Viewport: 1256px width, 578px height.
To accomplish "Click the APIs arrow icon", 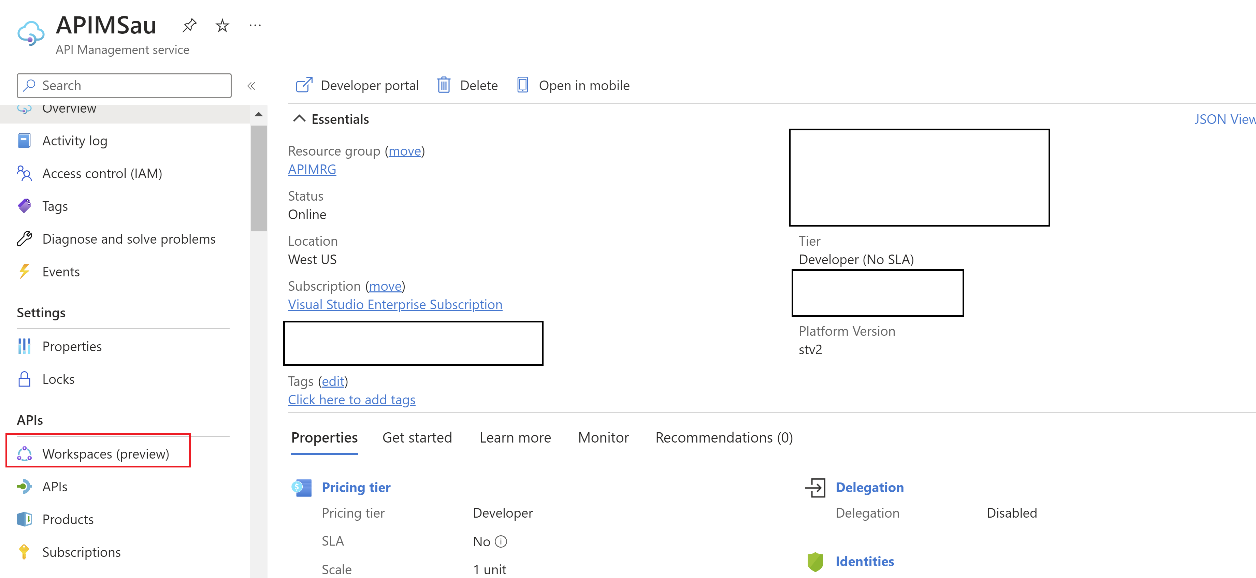I will [24, 487].
